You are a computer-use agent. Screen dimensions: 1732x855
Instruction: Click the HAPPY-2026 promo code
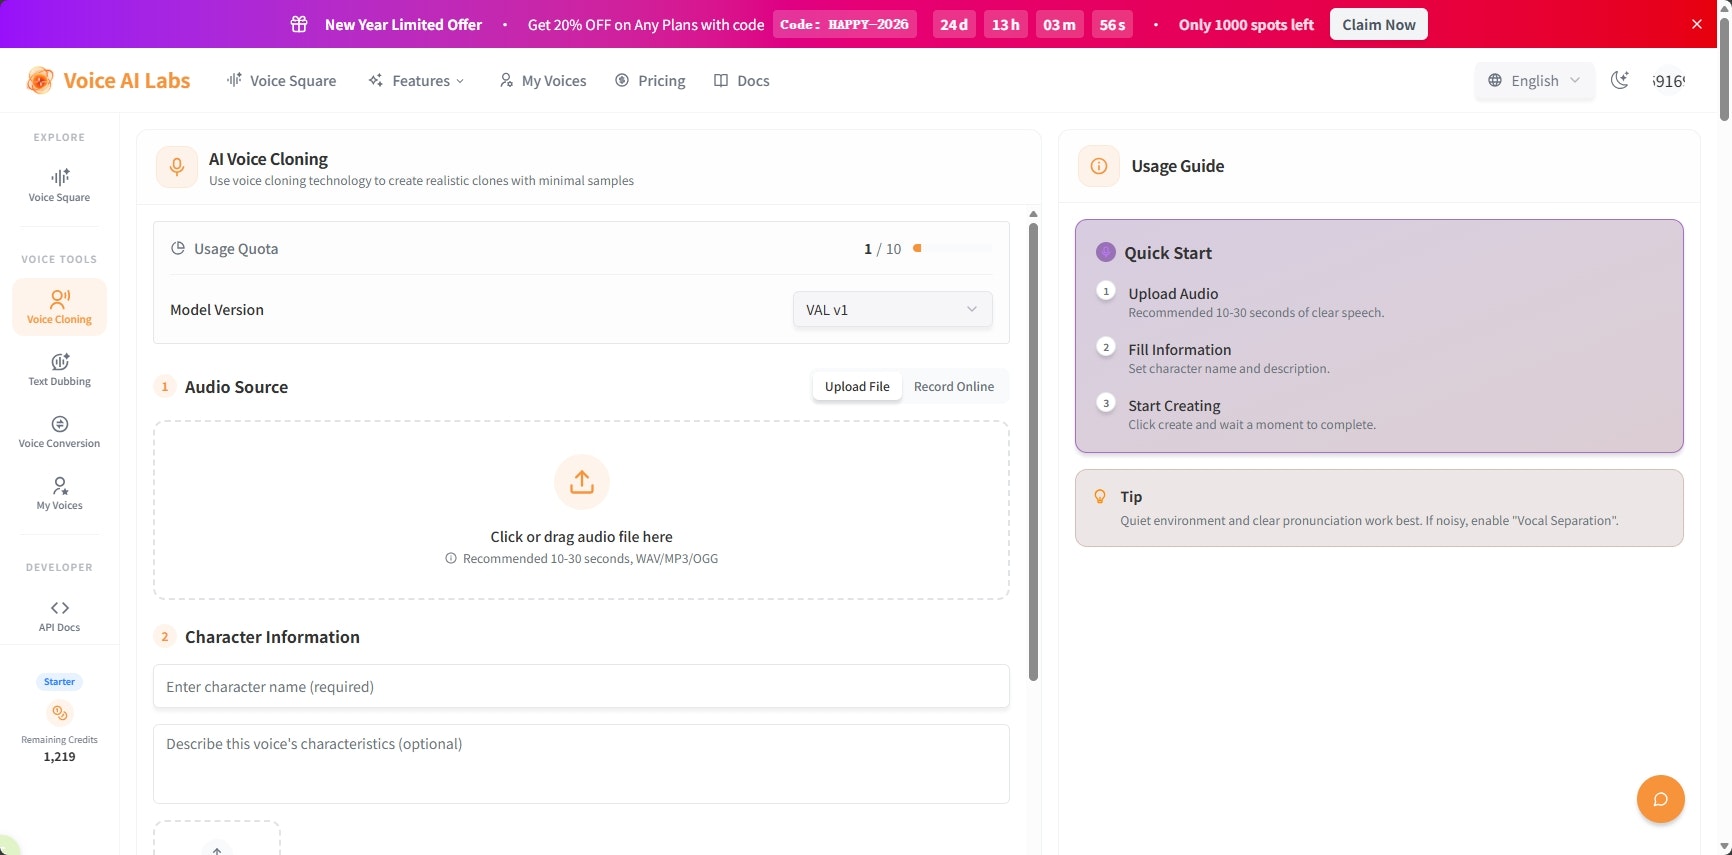tap(845, 24)
